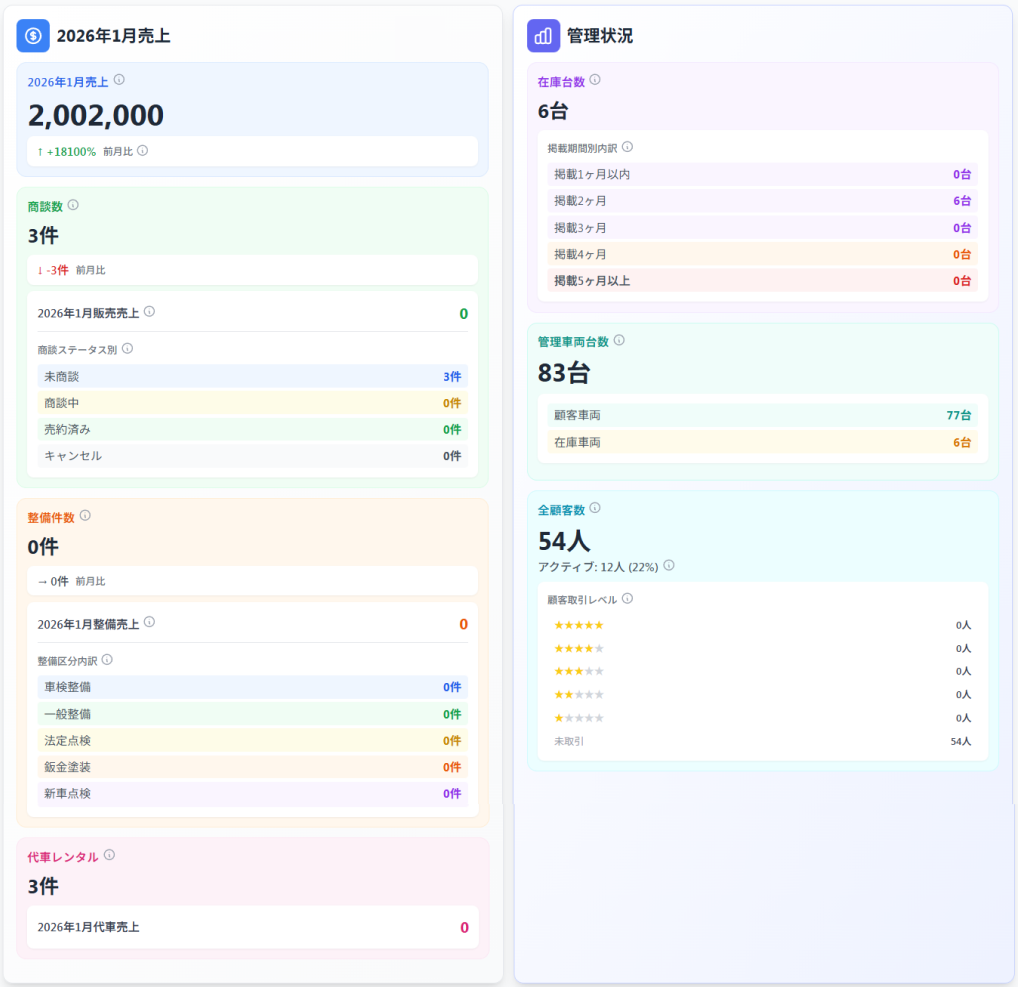Viewport: 1018px width, 987px height.
Task: Click info icon next to 代車レンタル
Action: 109,856
